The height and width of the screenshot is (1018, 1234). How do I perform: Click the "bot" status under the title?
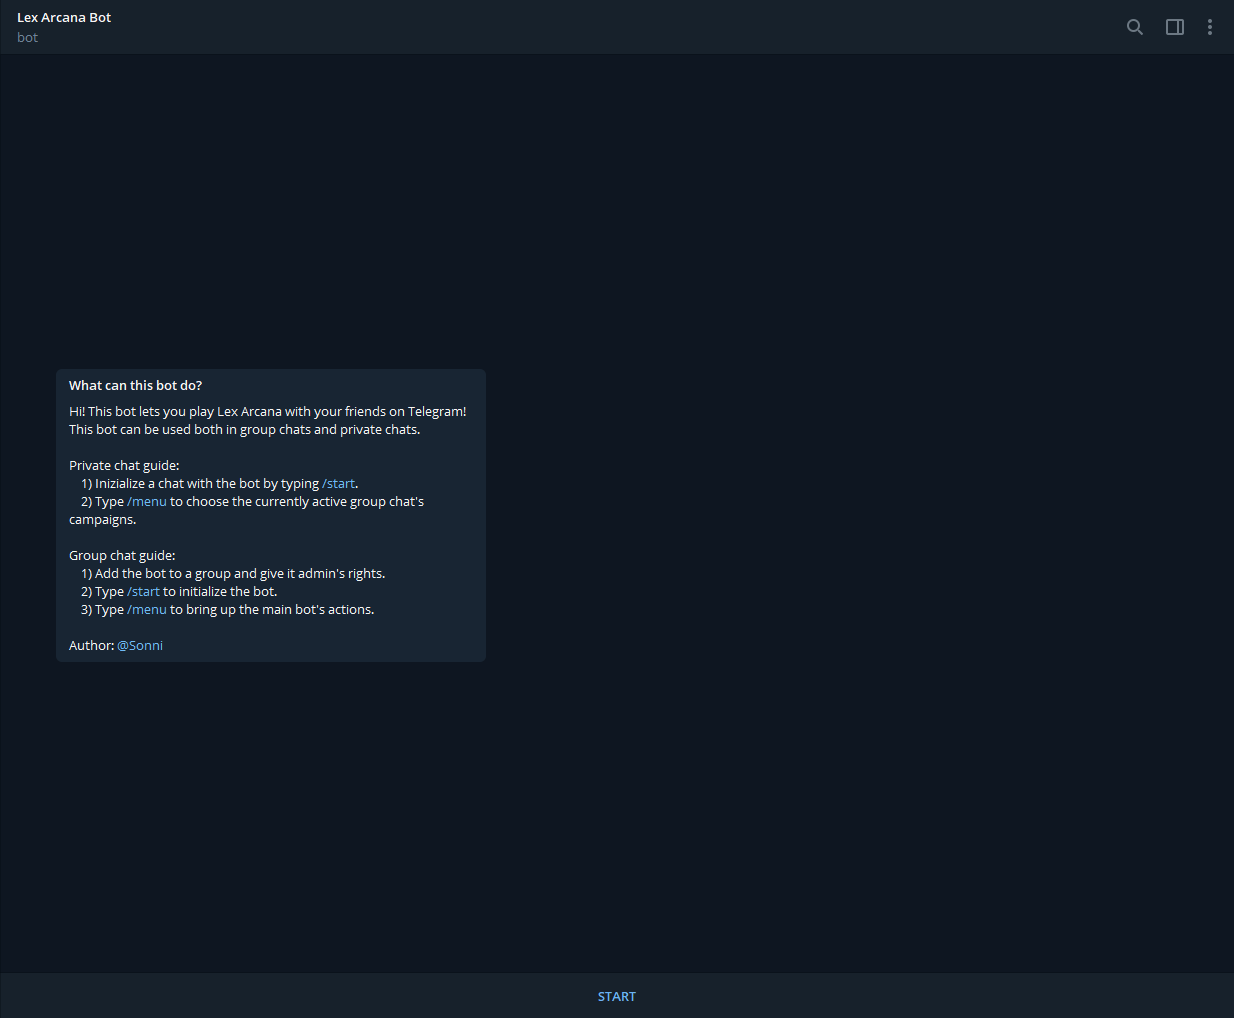point(27,38)
